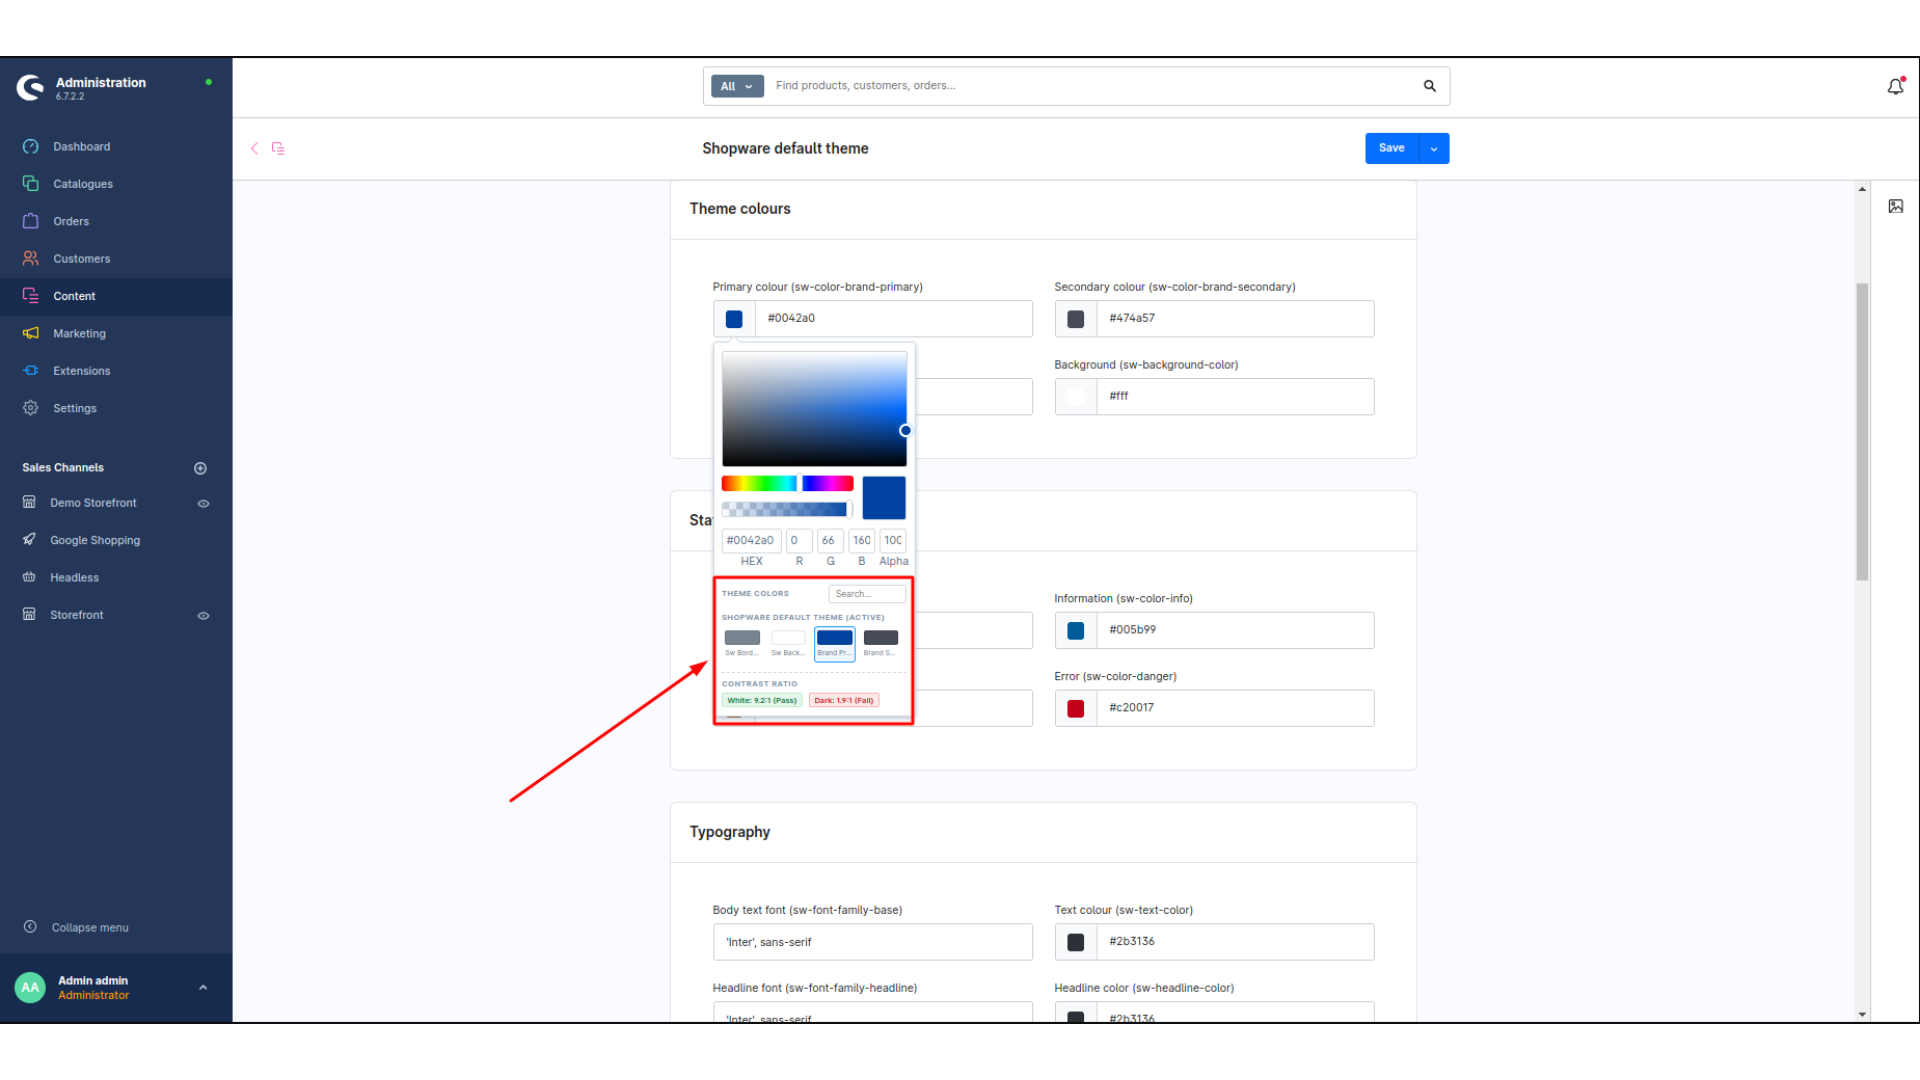Edit the Secondary colour #474a57 field

tap(1235, 319)
